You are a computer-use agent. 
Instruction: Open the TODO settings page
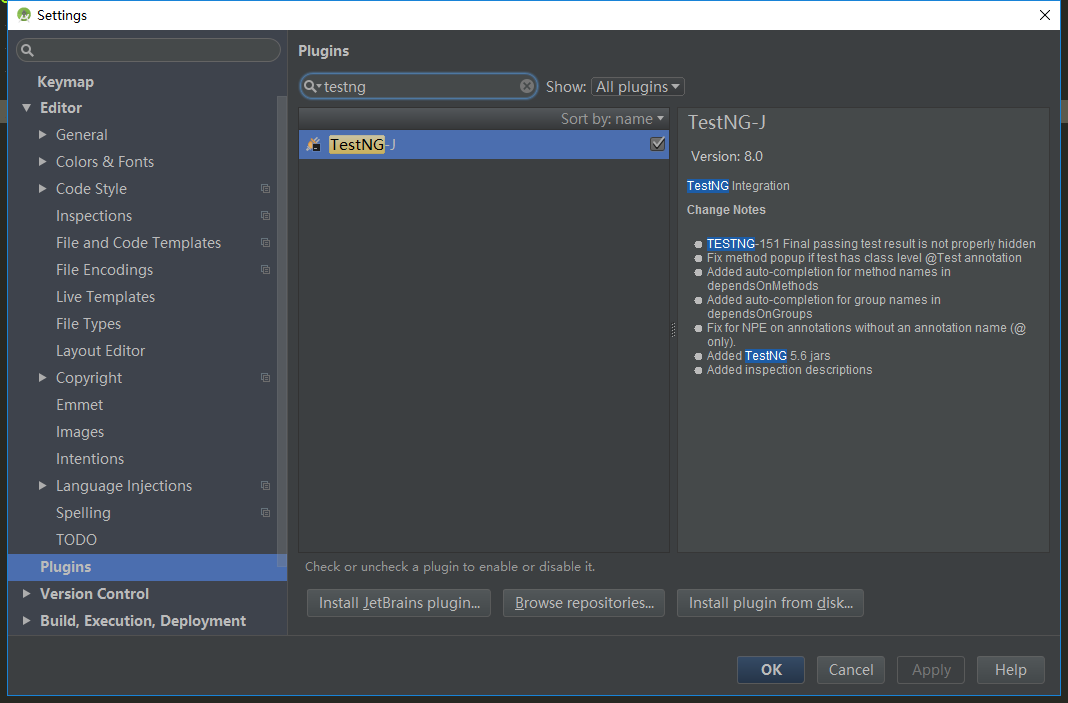tap(76, 540)
